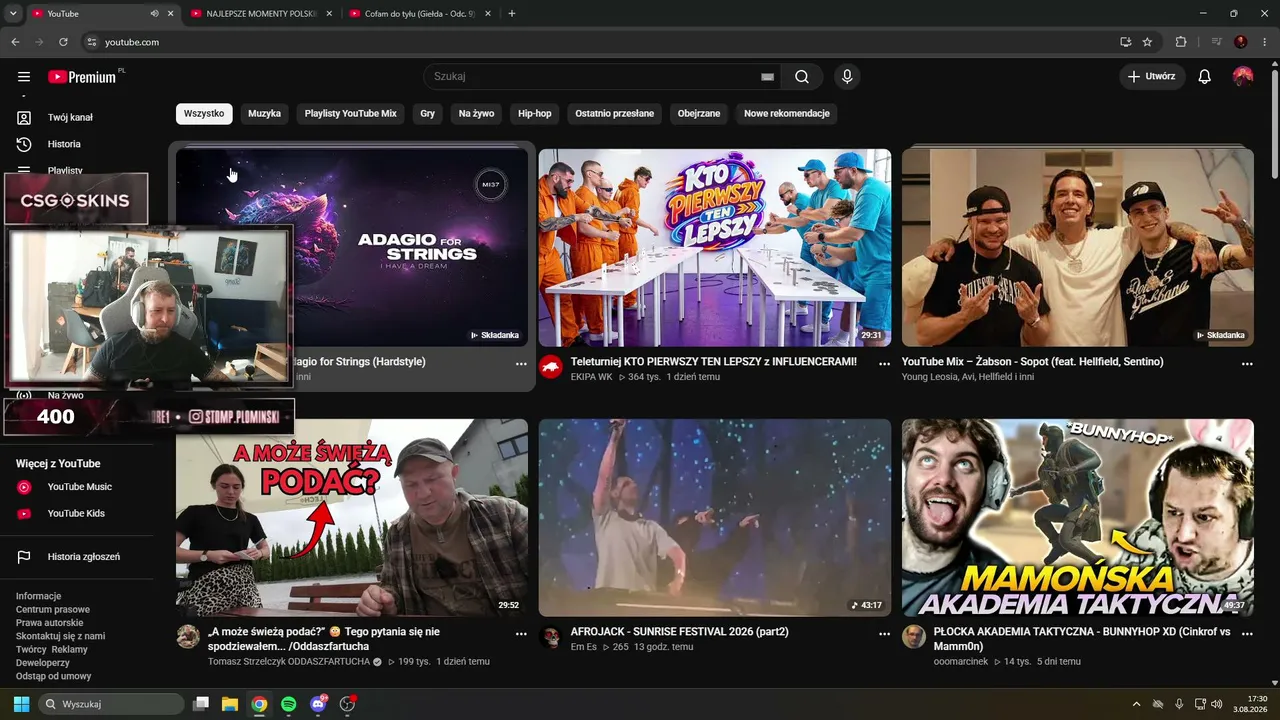Select the Hip-hop filter chip
Image resolution: width=1280 pixels, height=720 pixels.
[x=535, y=114]
